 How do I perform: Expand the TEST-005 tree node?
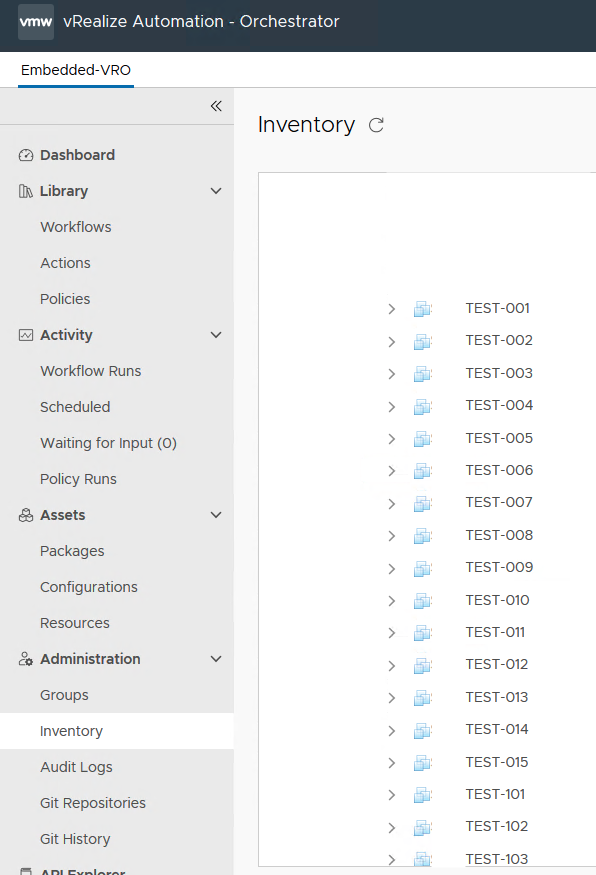[391, 437]
